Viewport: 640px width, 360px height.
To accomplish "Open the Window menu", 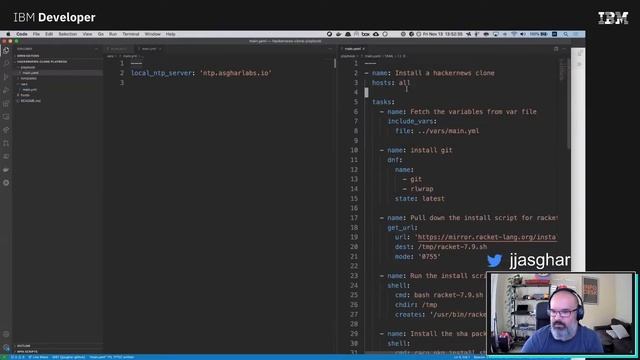I will [x=152, y=34].
